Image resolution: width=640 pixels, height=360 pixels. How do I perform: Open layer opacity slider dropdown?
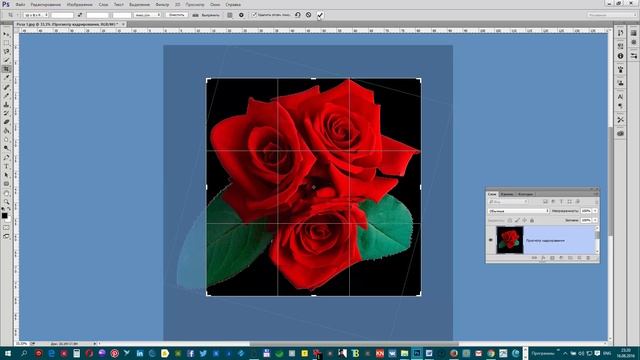click(595, 211)
